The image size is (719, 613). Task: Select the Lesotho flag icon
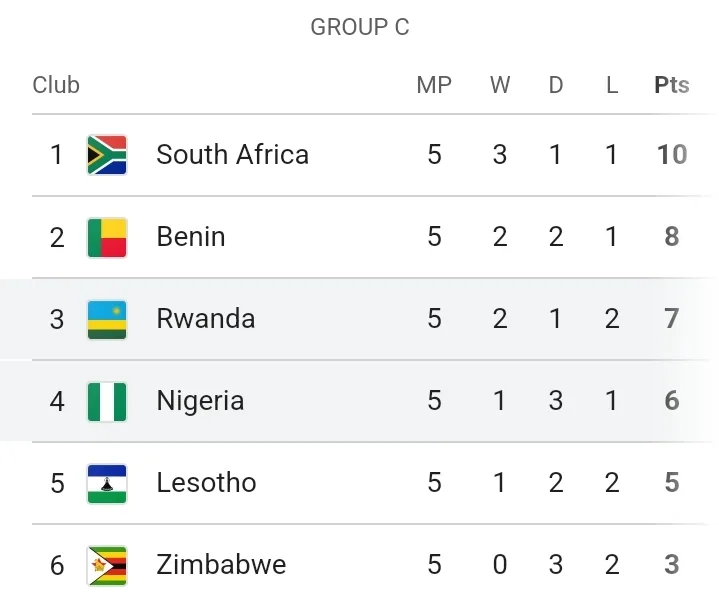(107, 483)
